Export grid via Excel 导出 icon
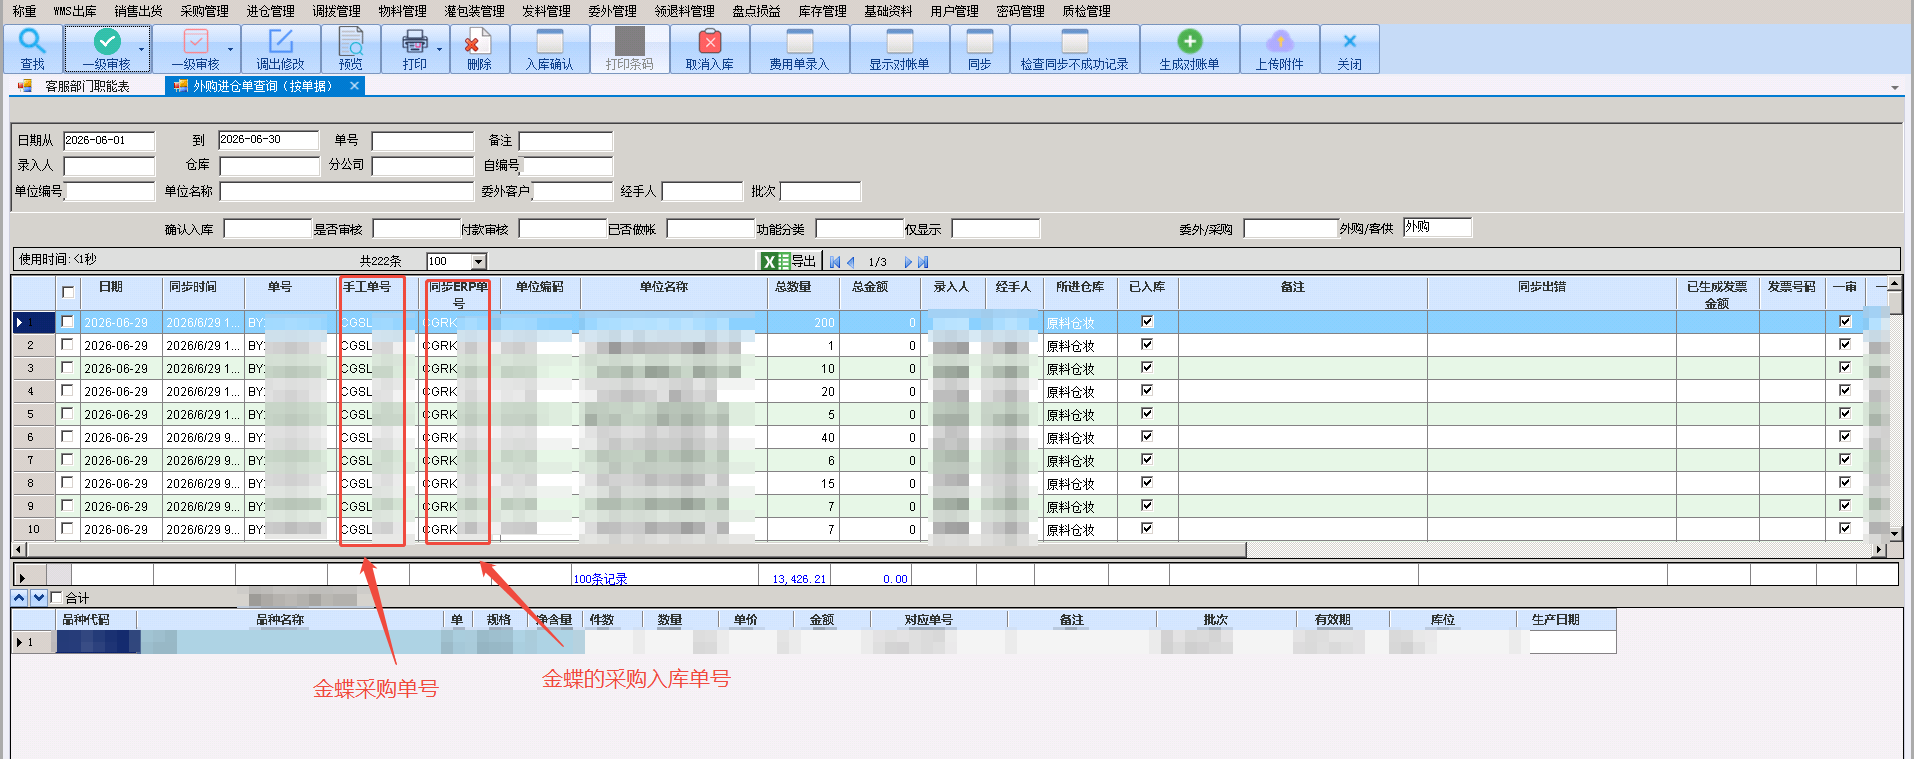 point(789,261)
